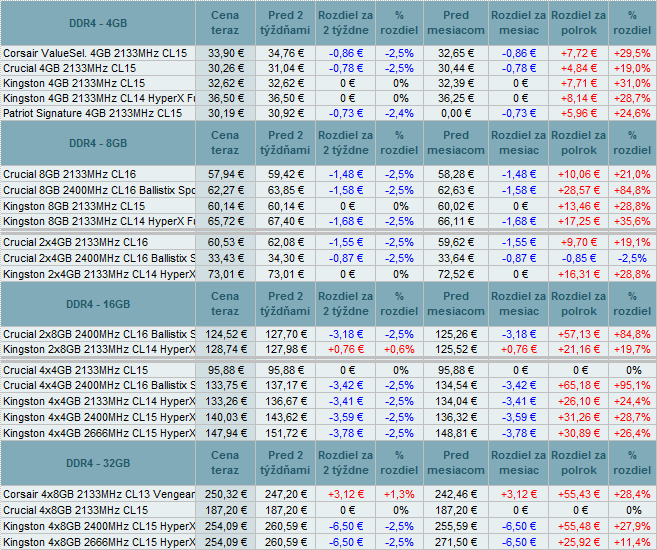Click the +29,5% half-year percent cell
Image resolution: width=657 pixels, height=550 pixels.
tap(632, 53)
